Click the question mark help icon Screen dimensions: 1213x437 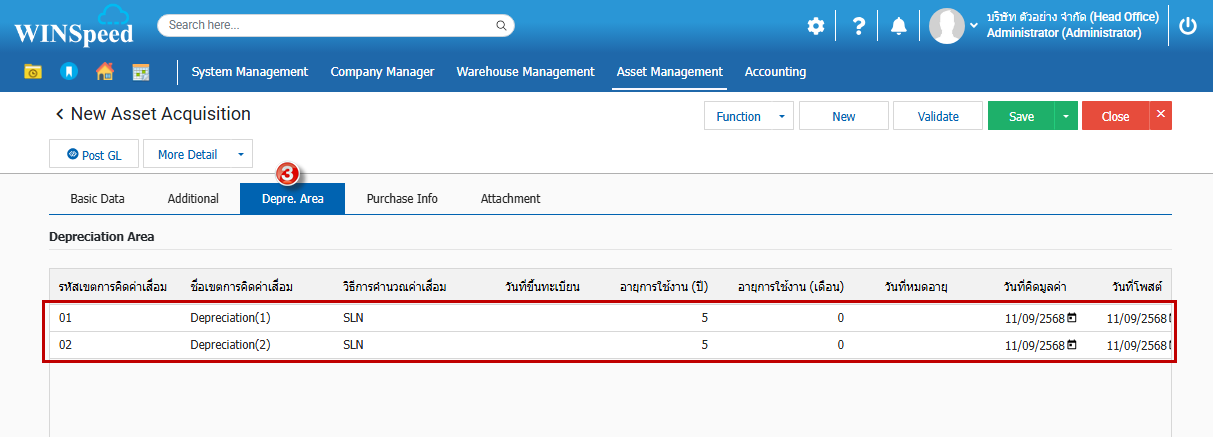pyautogui.click(x=858, y=26)
